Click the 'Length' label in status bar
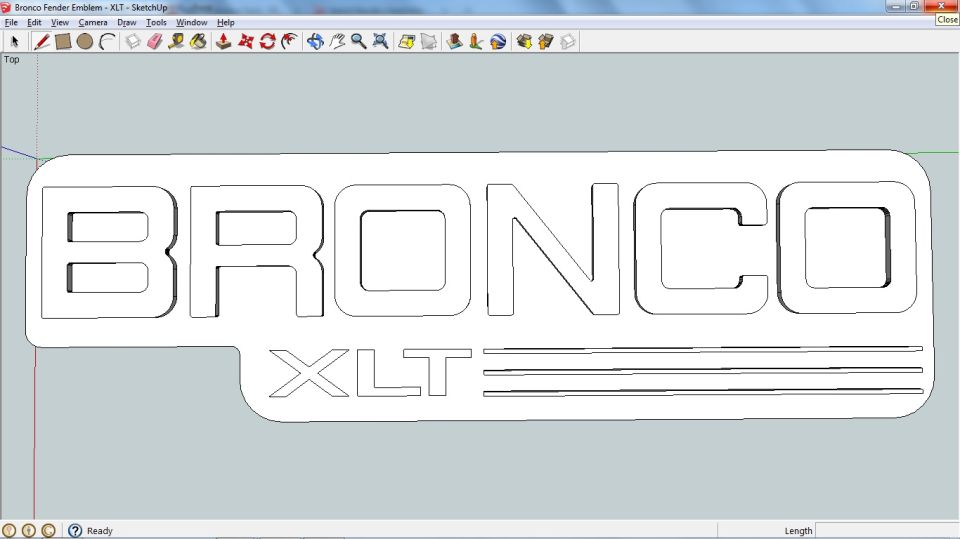The image size is (960, 539). pyautogui.click(x=798, y=531)
